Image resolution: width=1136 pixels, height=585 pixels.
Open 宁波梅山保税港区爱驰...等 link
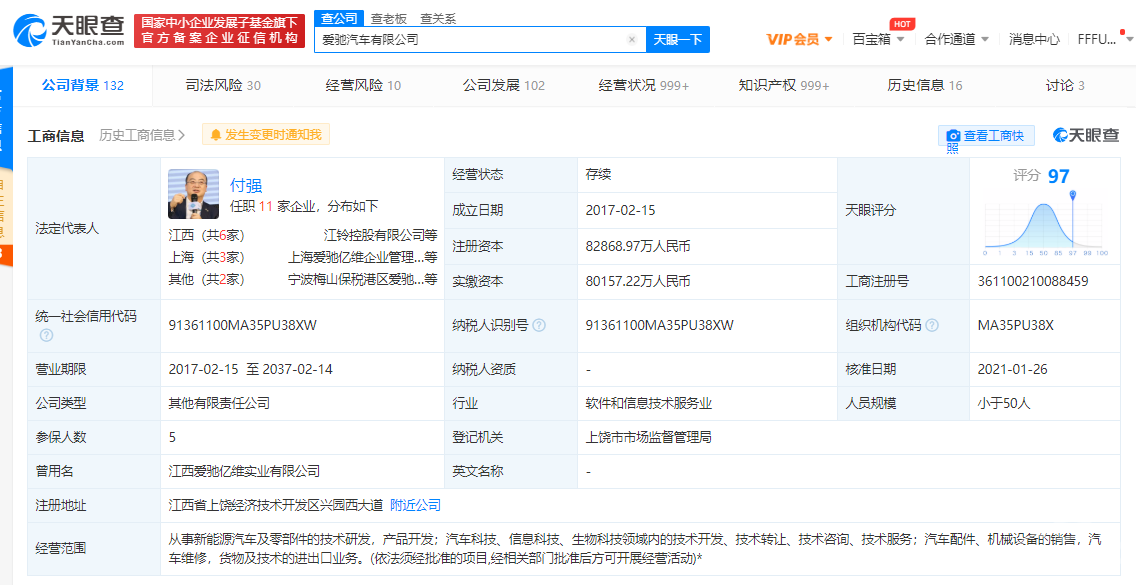point(362,279)
